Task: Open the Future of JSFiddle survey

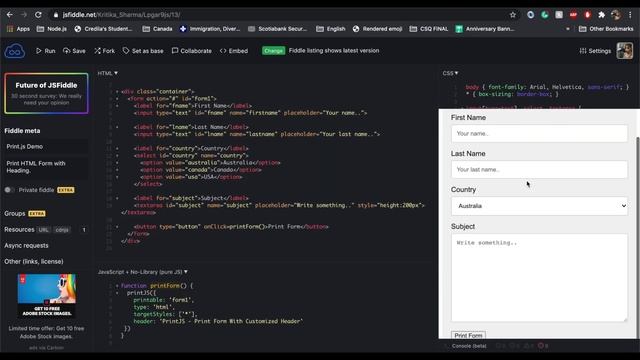Action: (46, 93)
